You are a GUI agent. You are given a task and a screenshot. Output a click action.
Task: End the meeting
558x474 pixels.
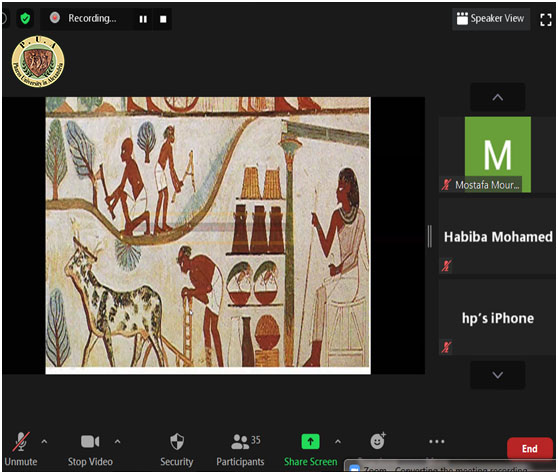click(530, 448)
